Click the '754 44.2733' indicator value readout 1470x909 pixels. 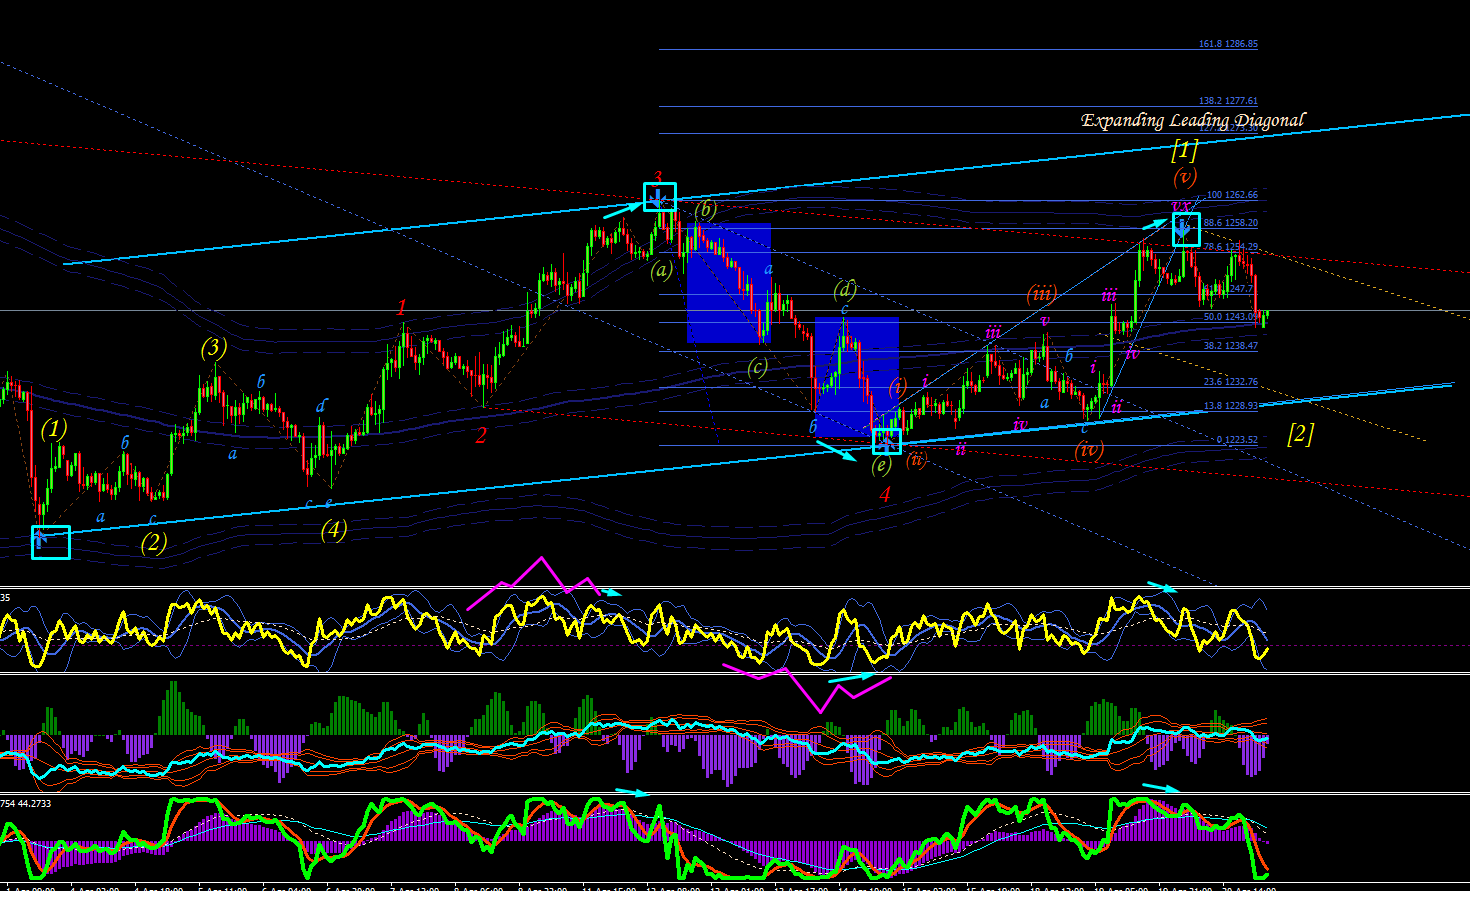[x=26, y=803]
